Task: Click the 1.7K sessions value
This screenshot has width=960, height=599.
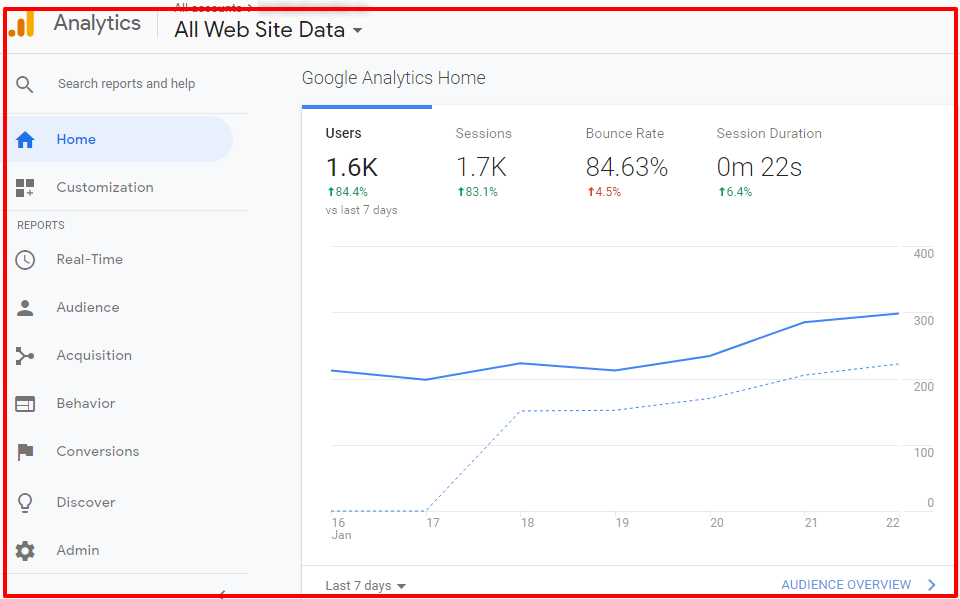Action: [482, 167]
